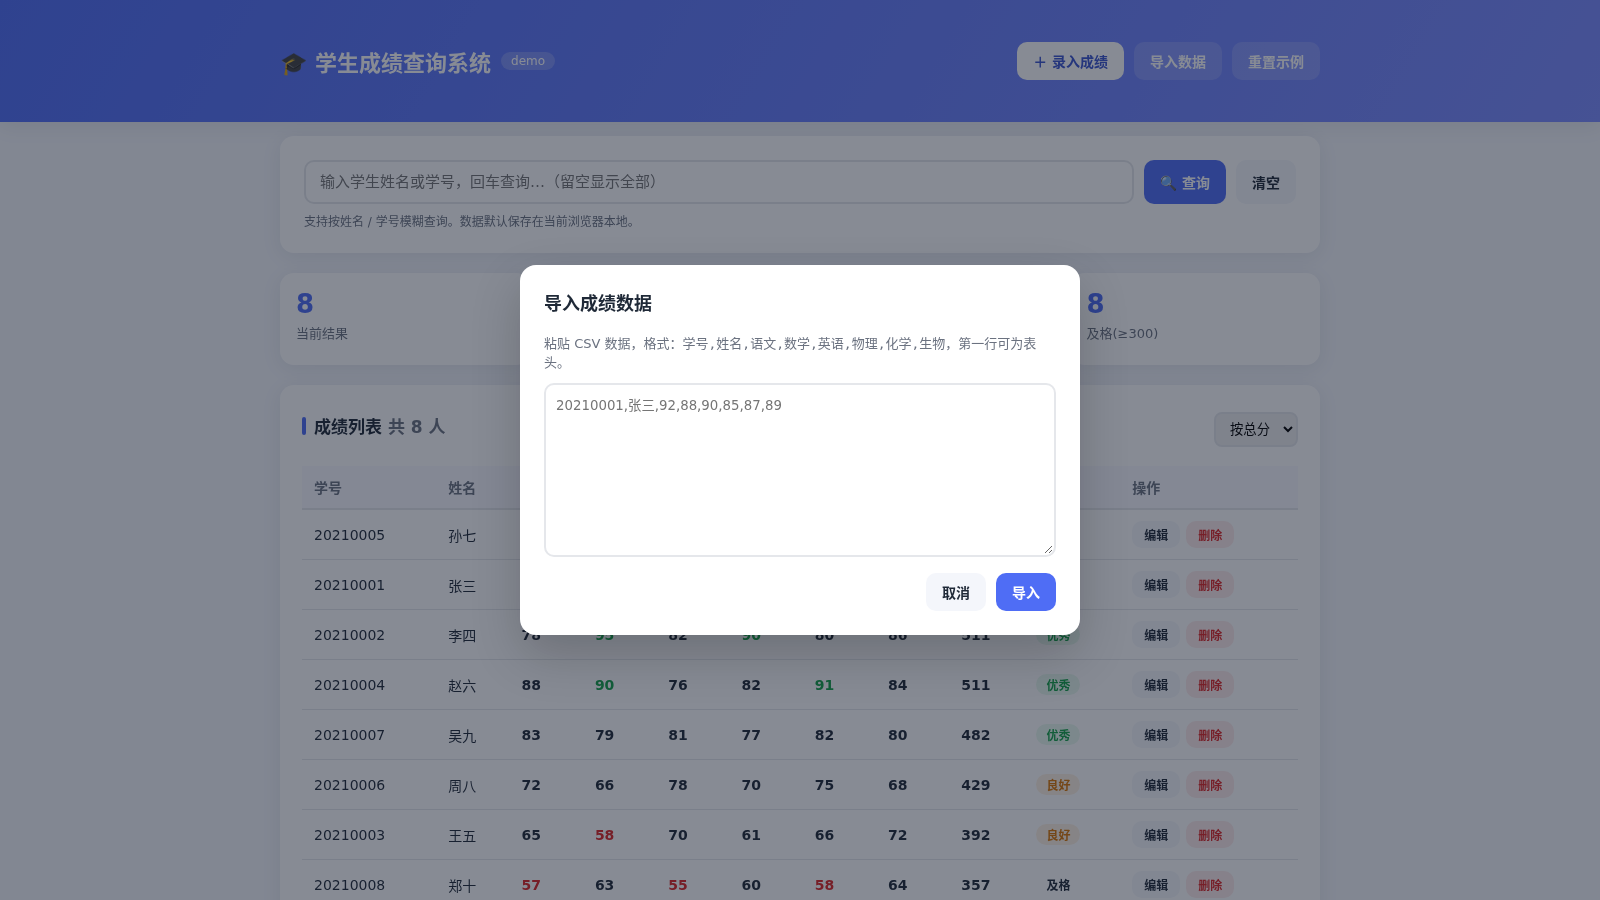This screenshot has height=900, width=1600.
Task: Confirm import with the 导入 button
Action: point(1025,592)
